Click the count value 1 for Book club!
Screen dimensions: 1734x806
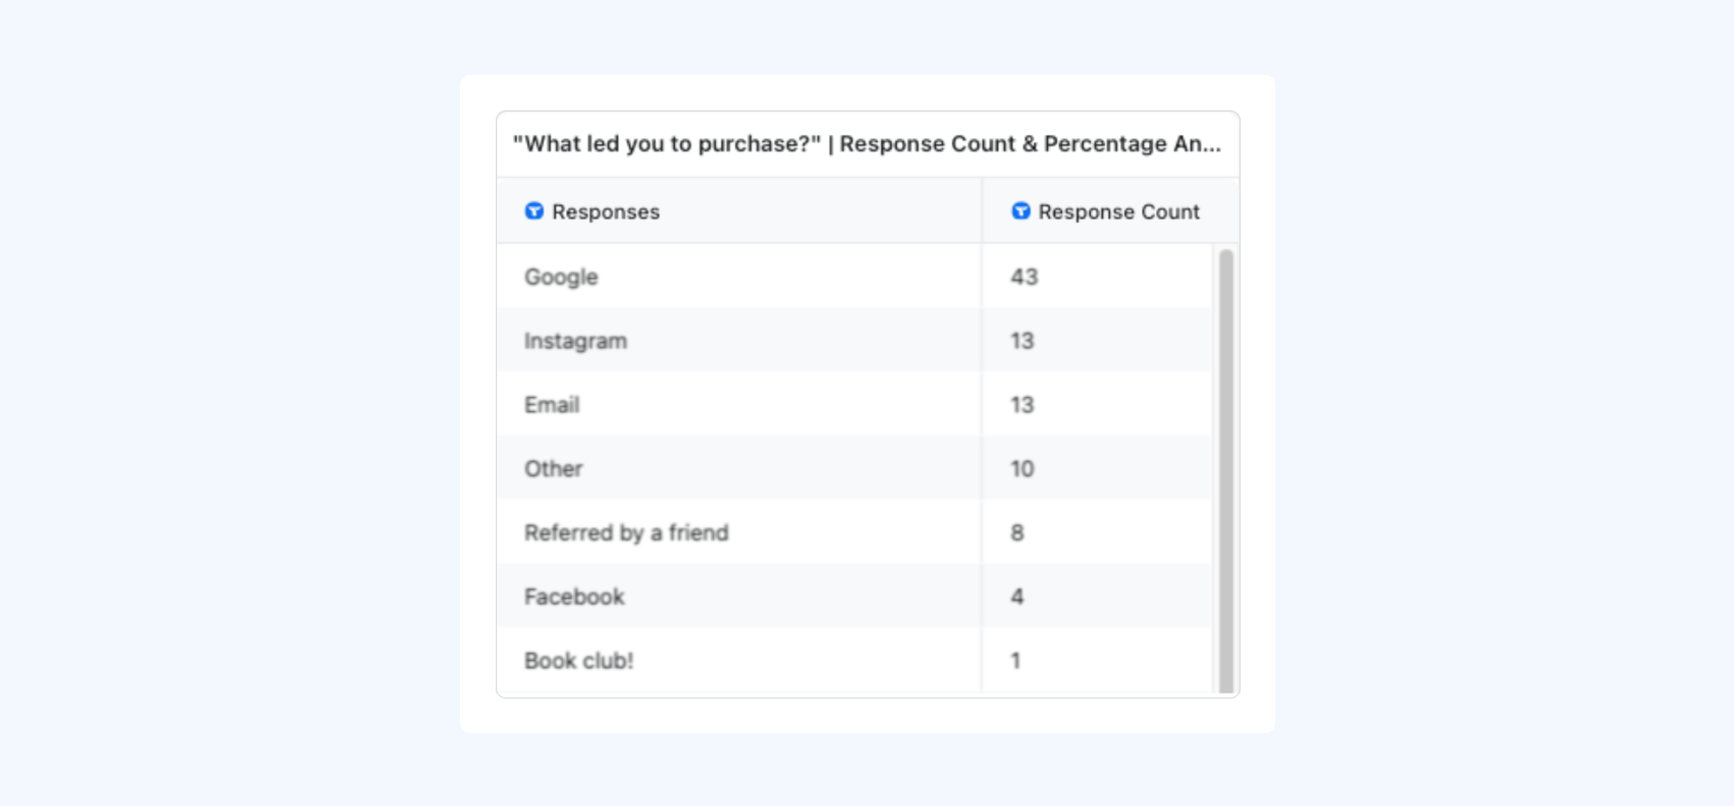click(1015, 661)
